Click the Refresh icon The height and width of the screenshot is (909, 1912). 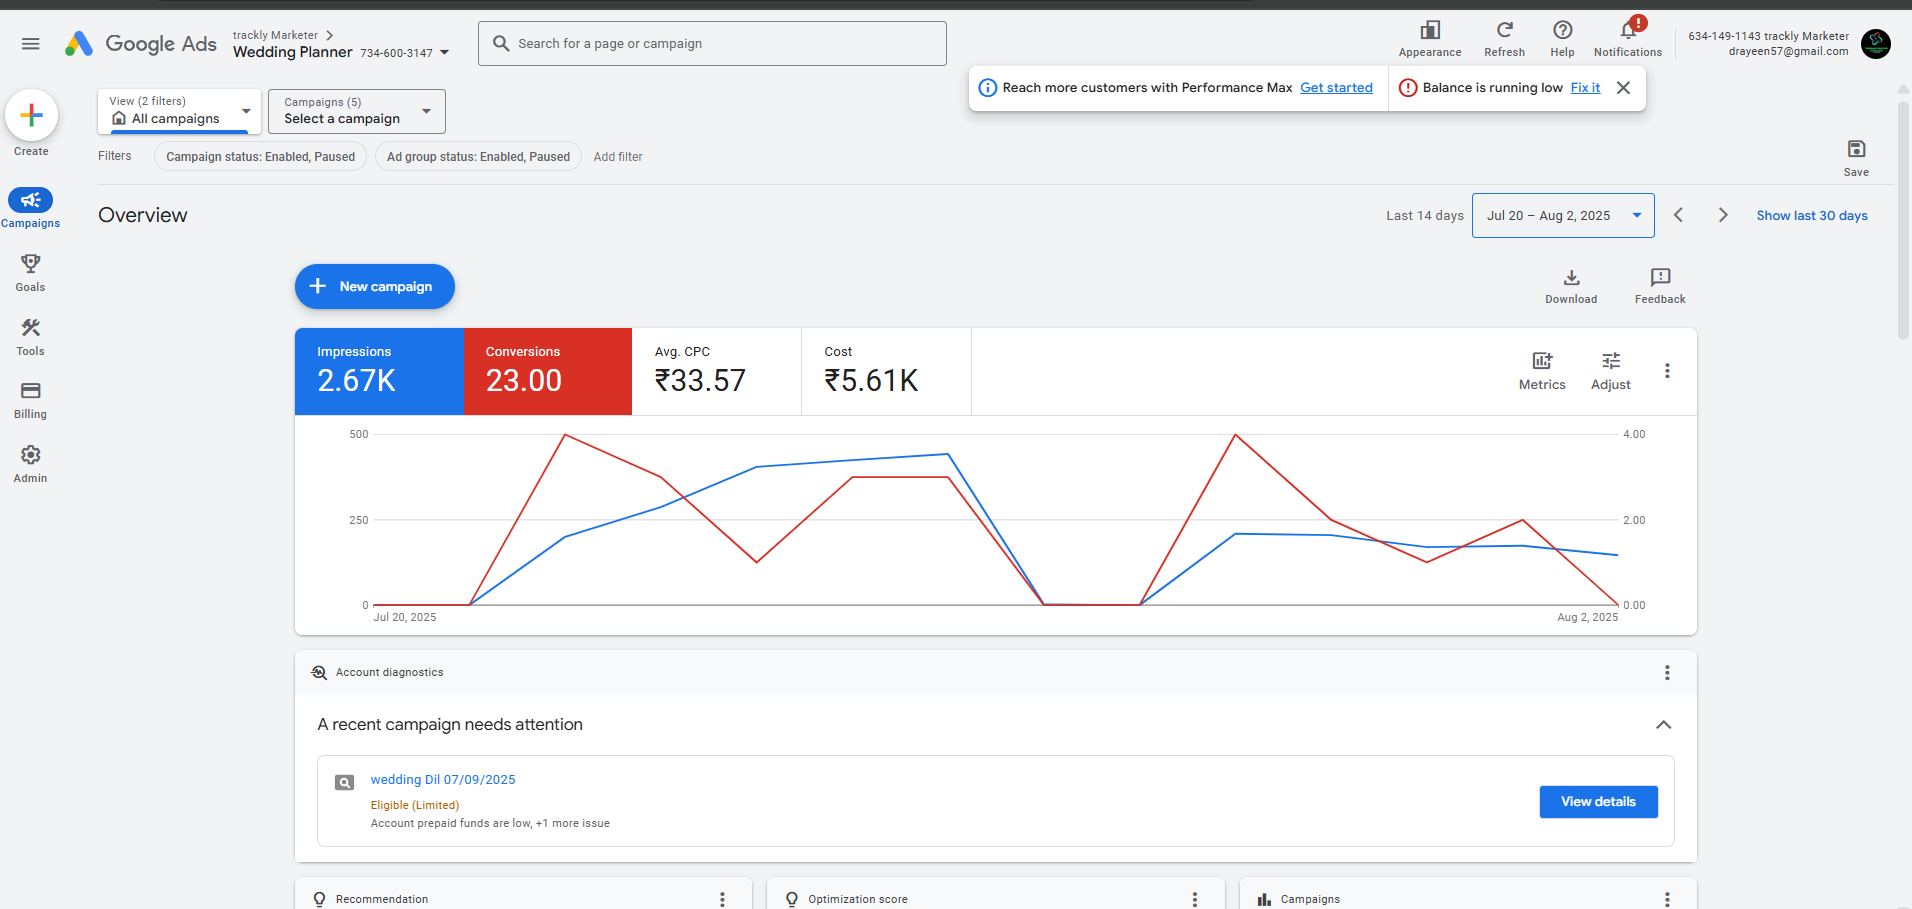coord(1504,31)
